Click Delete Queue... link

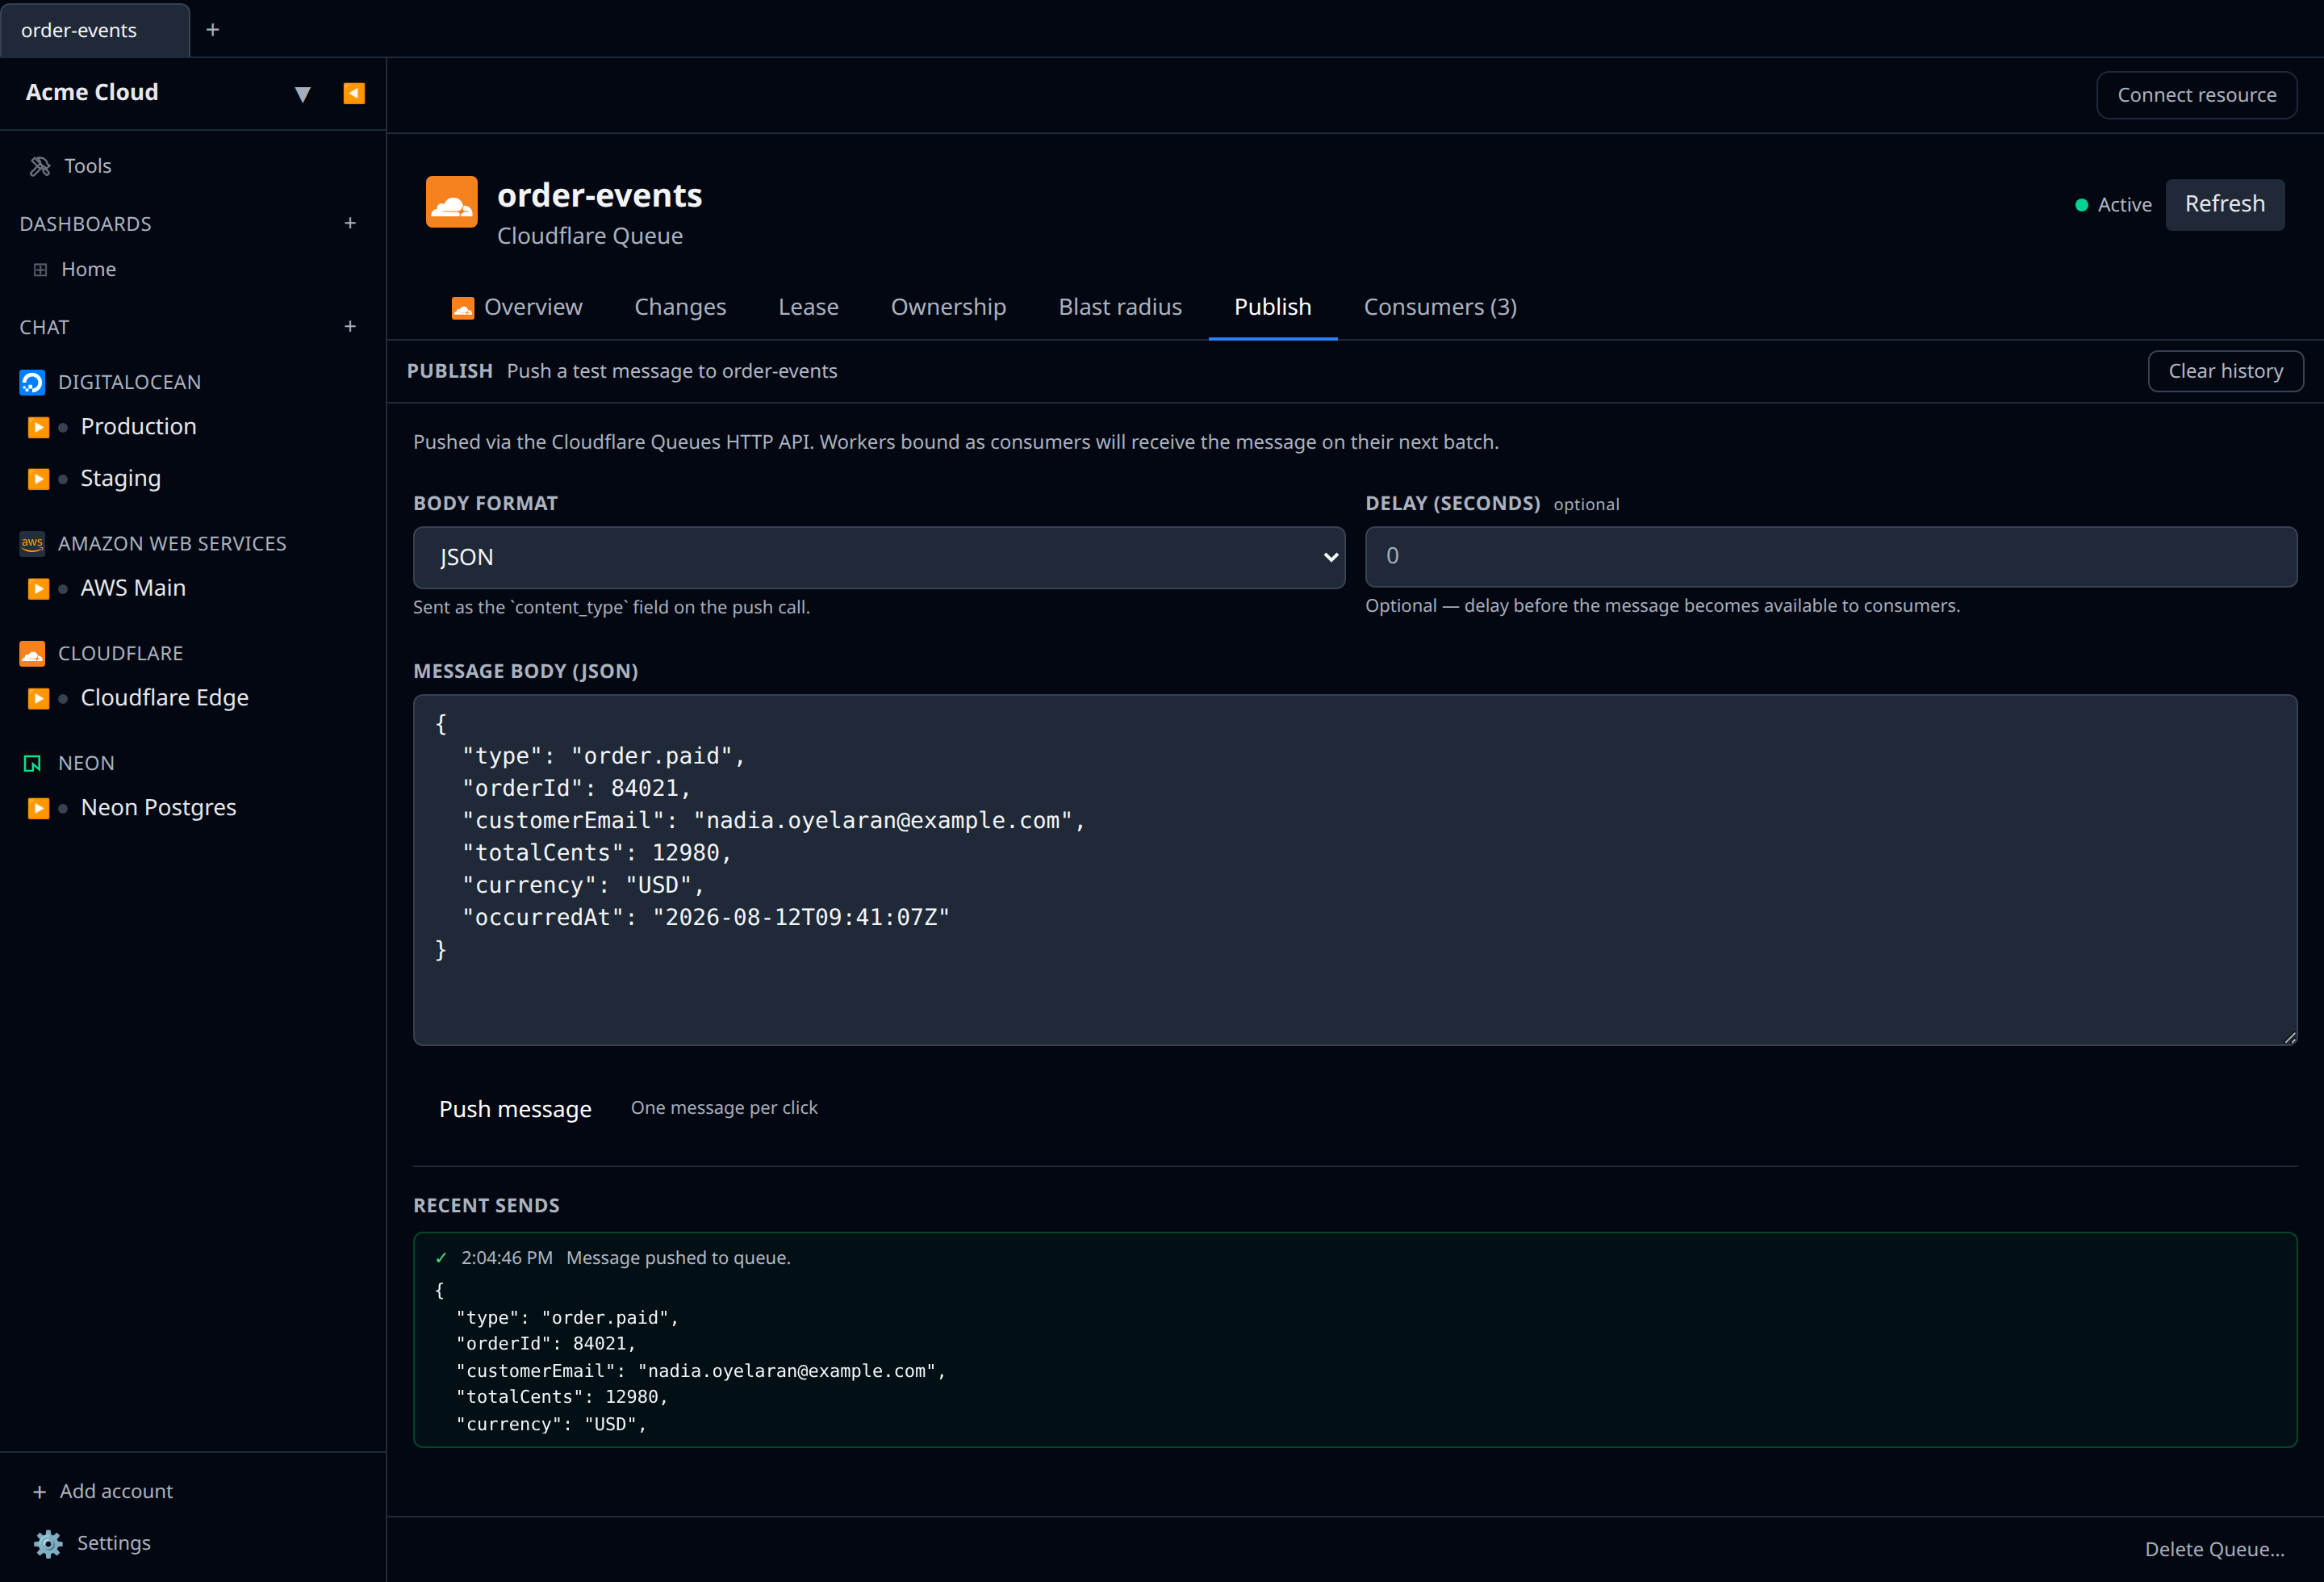tap(2214, 1549)
